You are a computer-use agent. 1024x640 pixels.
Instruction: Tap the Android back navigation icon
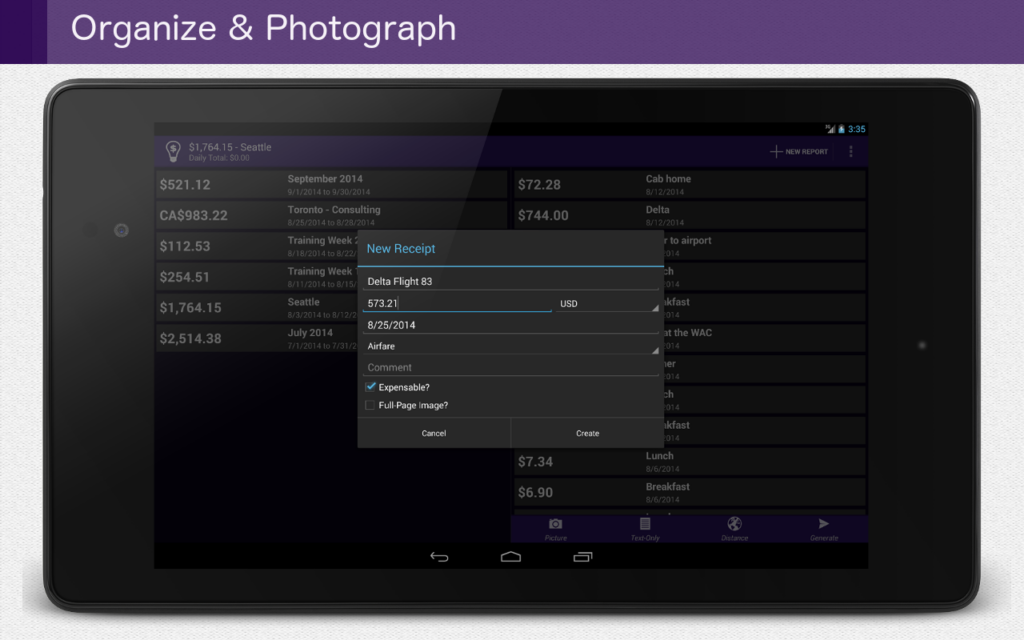(439, 557)
